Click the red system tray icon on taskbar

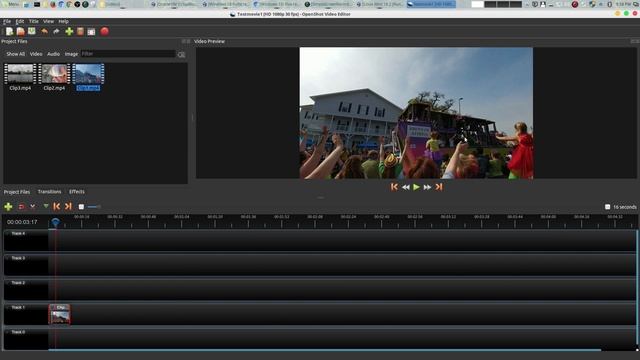(575, 4)
